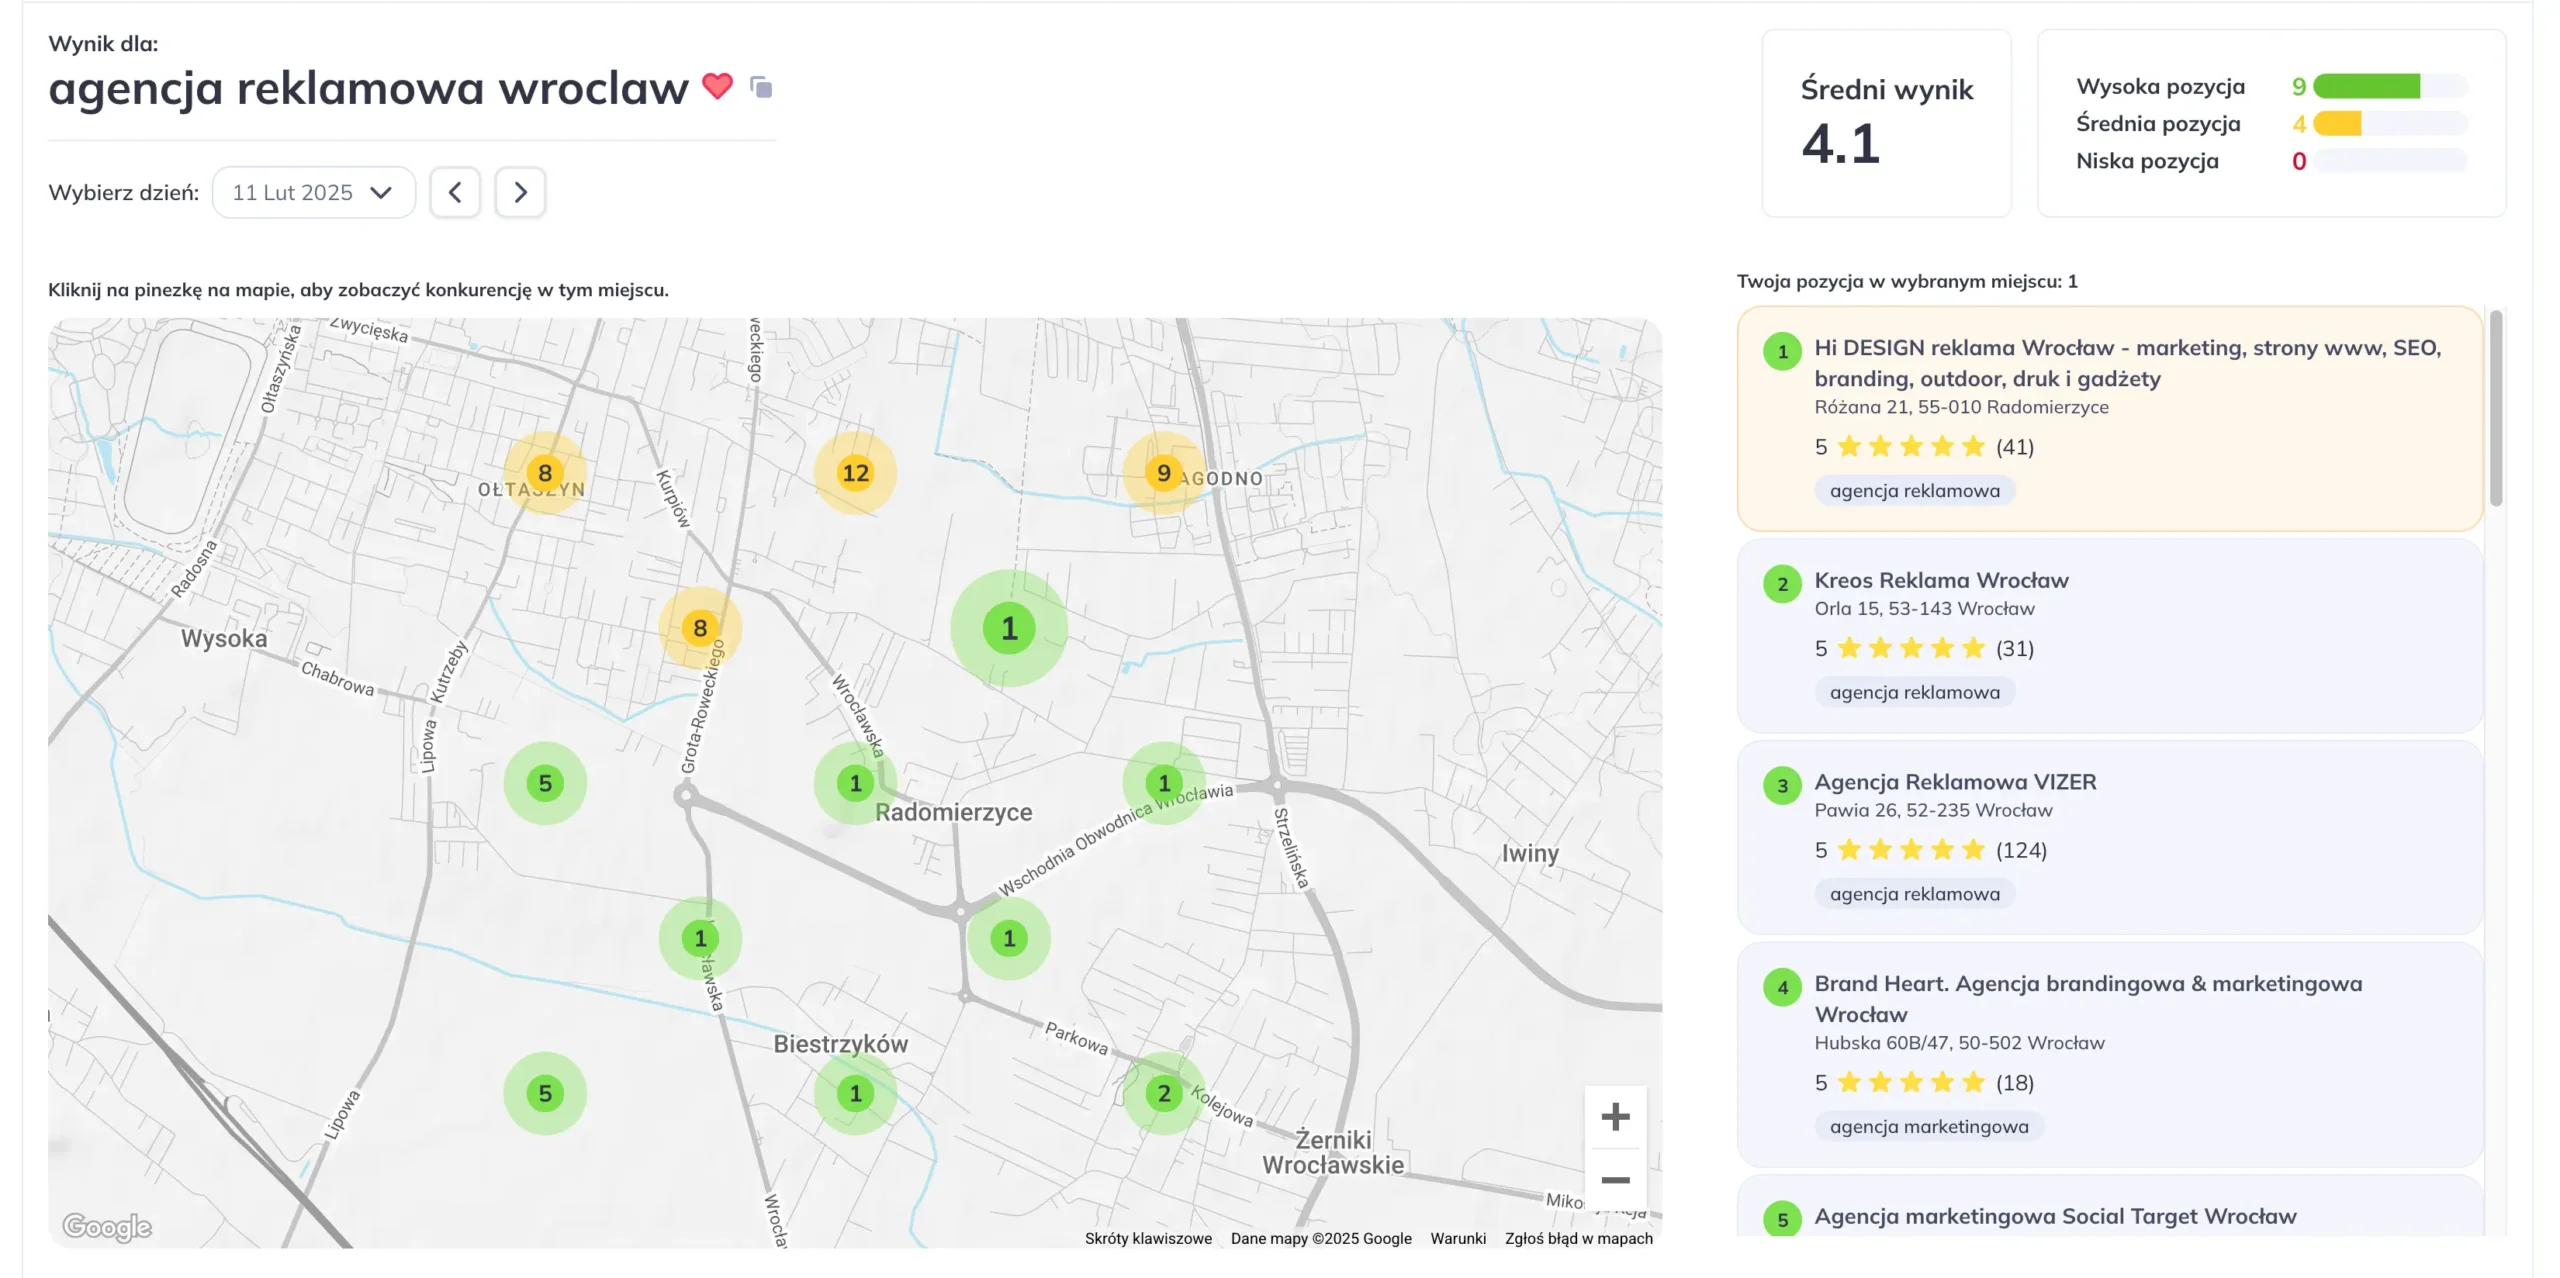Click the results list scrollbar

click(2496, 408)
